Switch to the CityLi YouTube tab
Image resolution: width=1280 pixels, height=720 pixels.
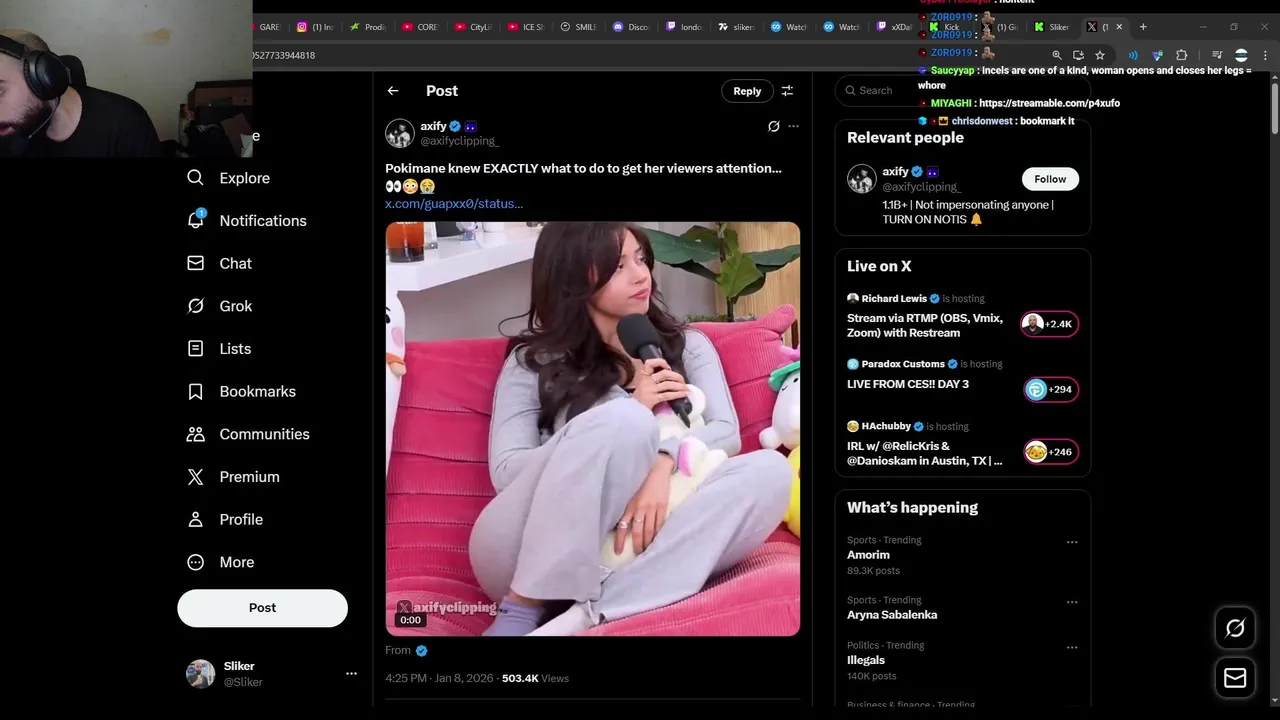473,27
